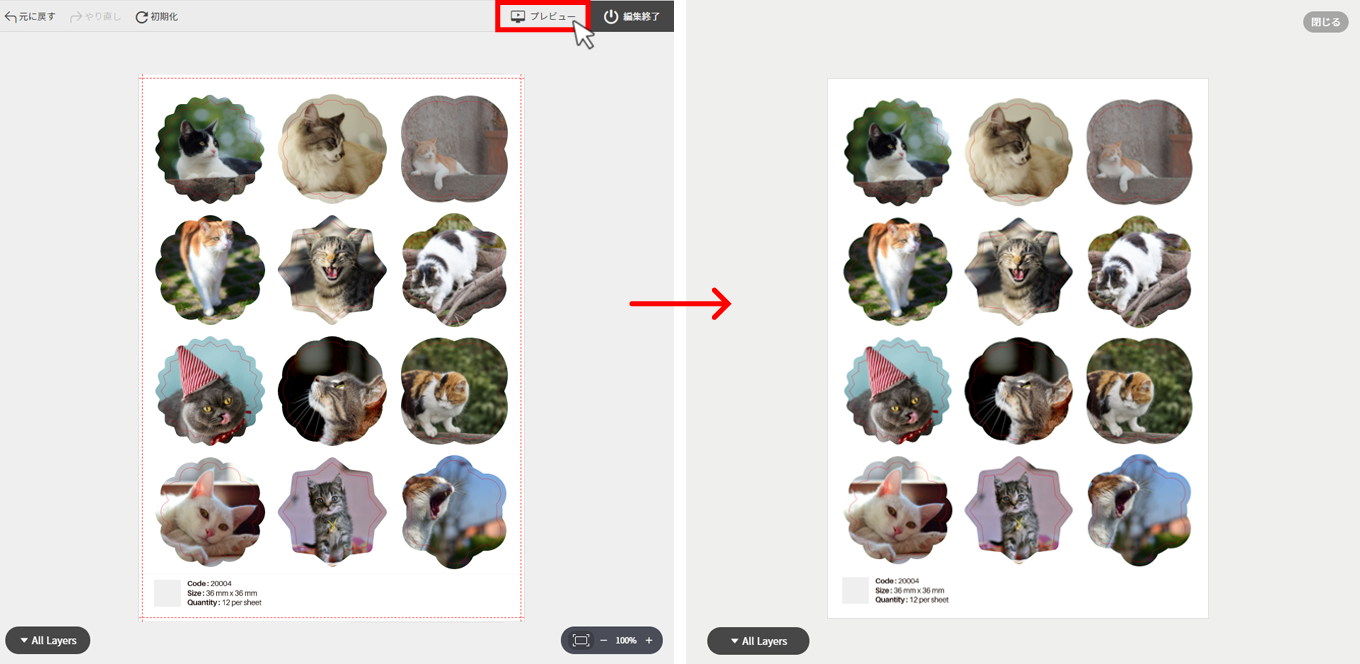Select the kitten in pink star sticker

coord(332,511)
